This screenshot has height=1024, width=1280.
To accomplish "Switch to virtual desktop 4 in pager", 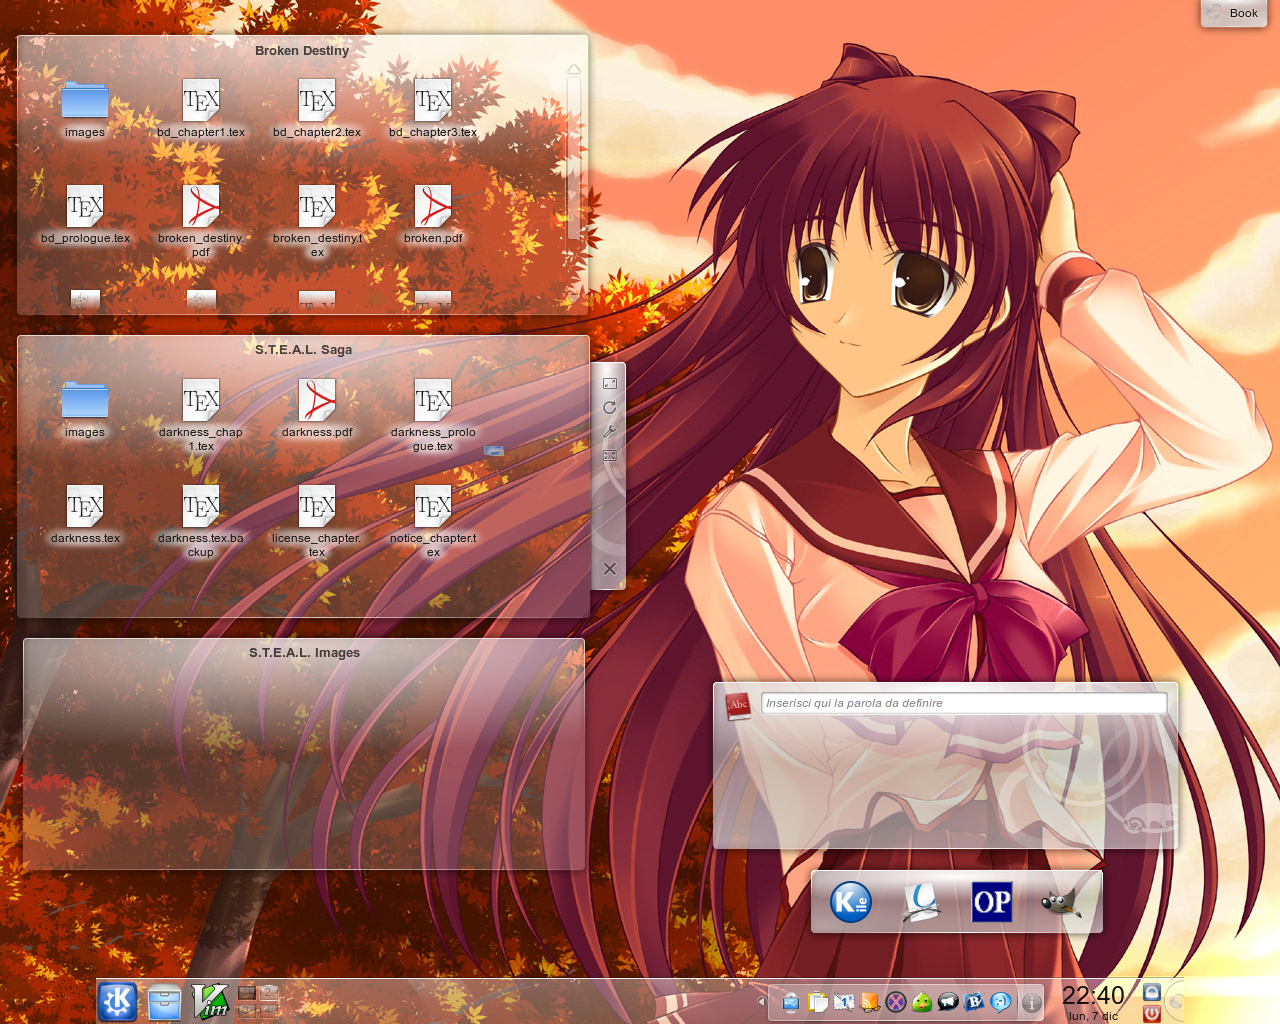I will (268, 1010).
